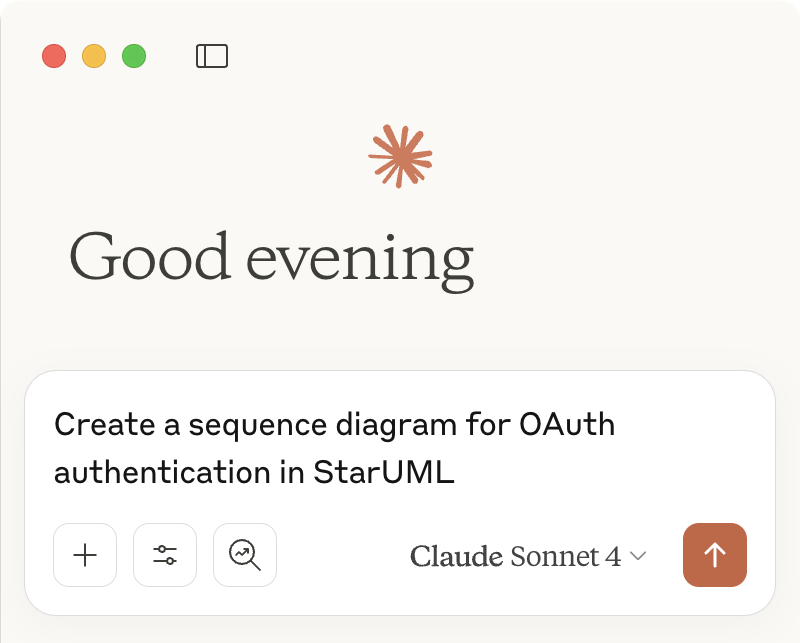Image resolution: width=800 pixels, height=643 pixels.
Task: Send the message with the arrow button
Action: pyautogui.click(x=715, y=554)
